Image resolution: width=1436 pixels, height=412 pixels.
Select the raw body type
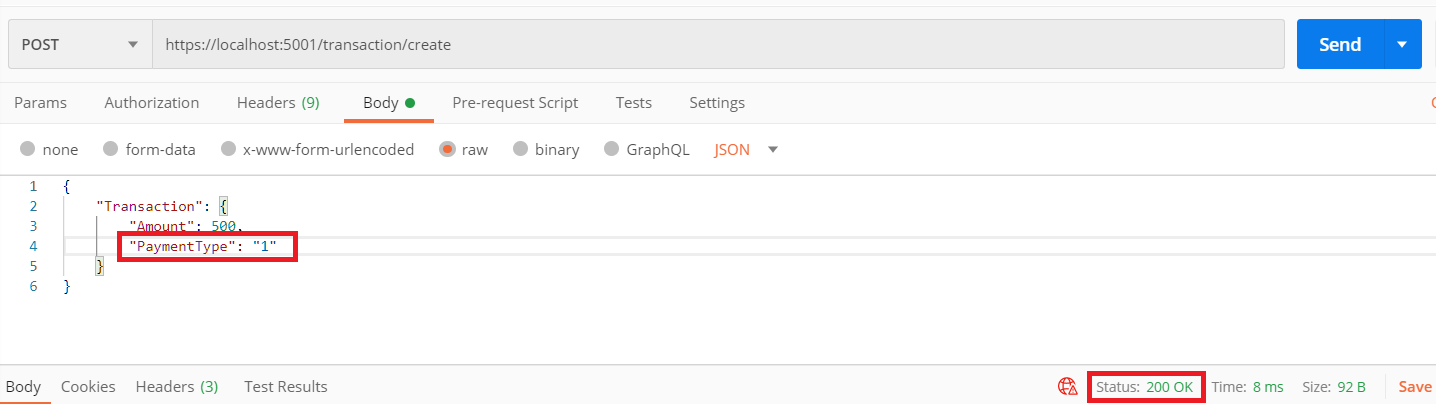464,150
